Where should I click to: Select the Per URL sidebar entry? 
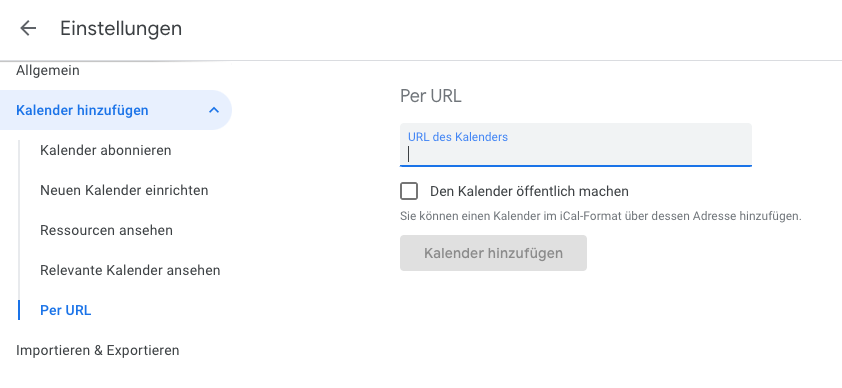66,311
